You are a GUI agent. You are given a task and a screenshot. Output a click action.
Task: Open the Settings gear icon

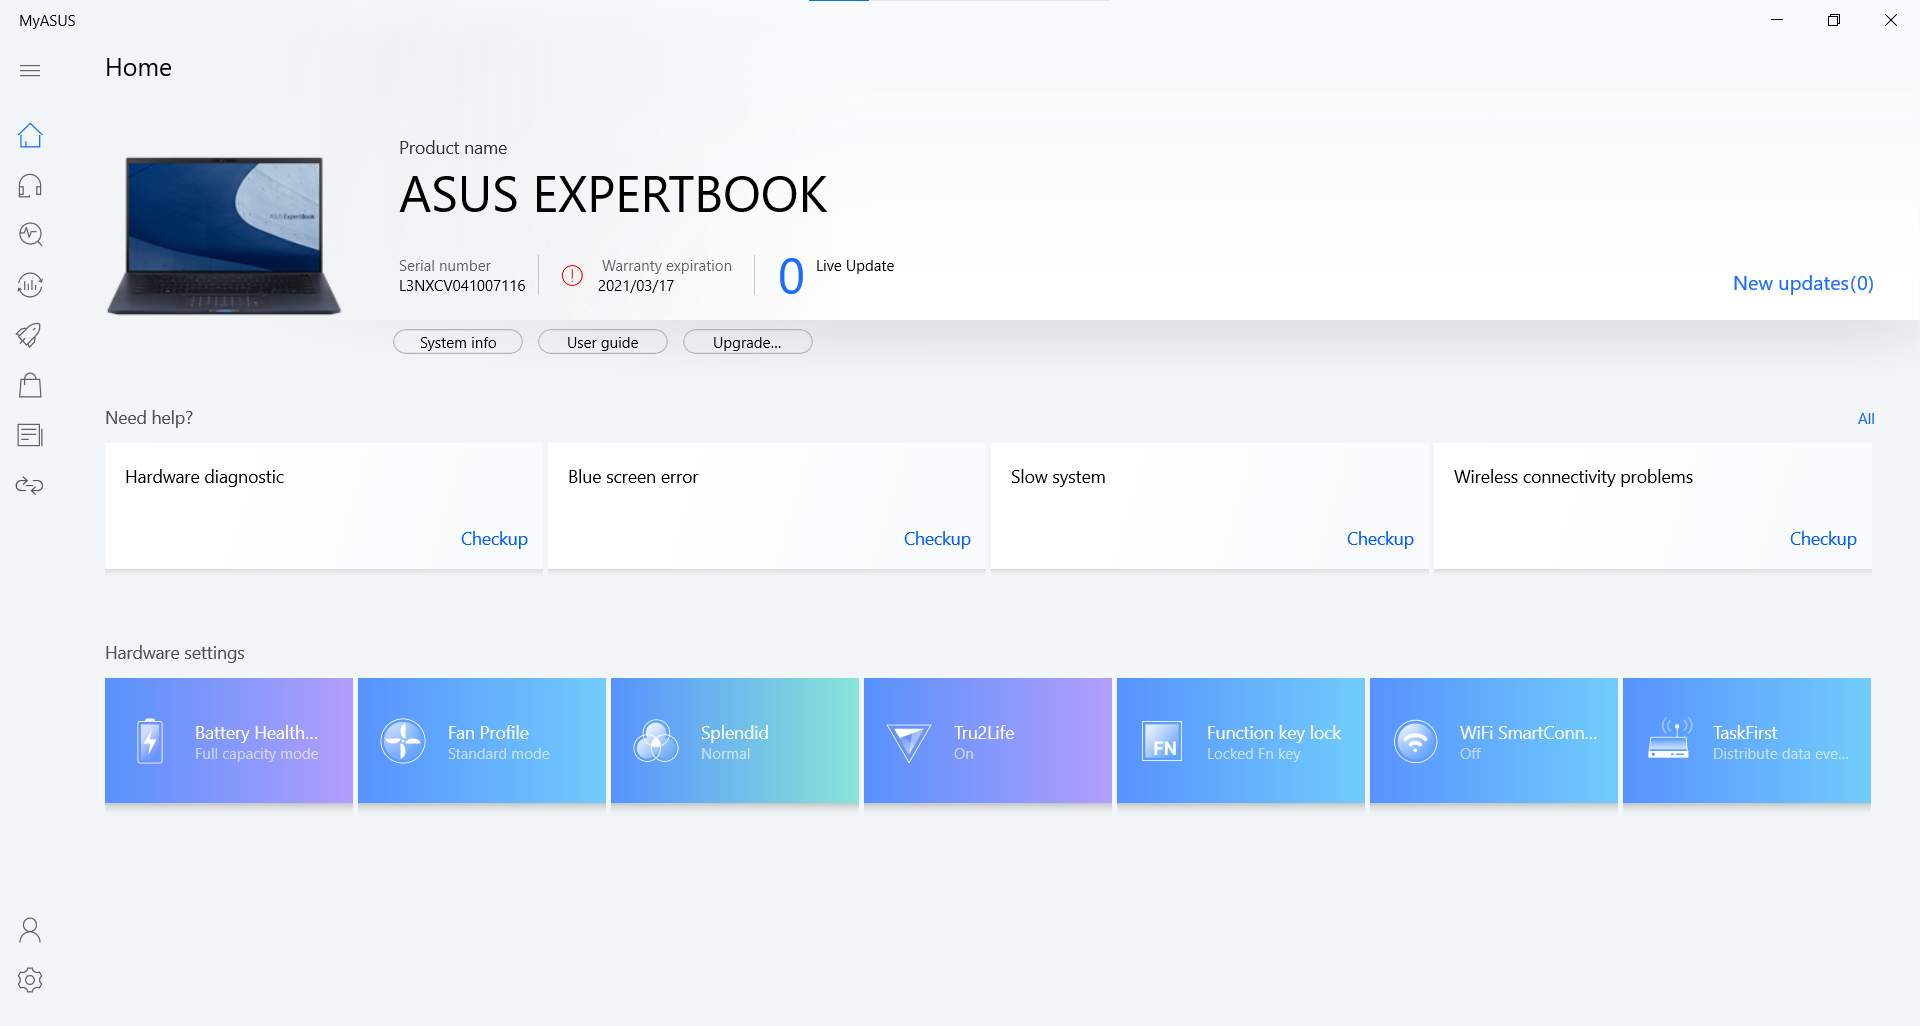30,980
